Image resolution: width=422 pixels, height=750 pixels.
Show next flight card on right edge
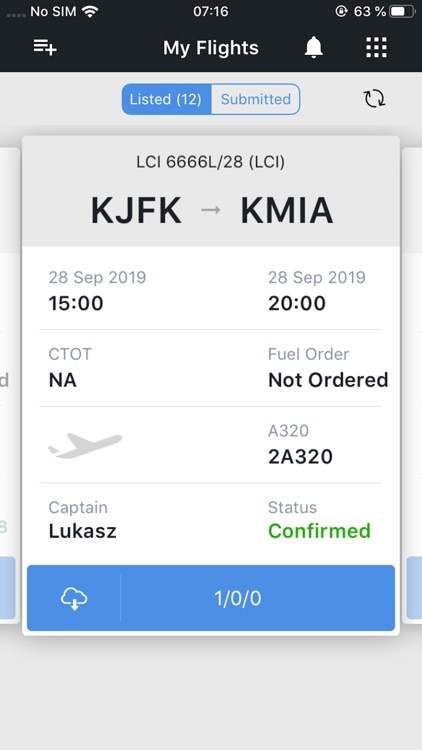coord(412,385)
